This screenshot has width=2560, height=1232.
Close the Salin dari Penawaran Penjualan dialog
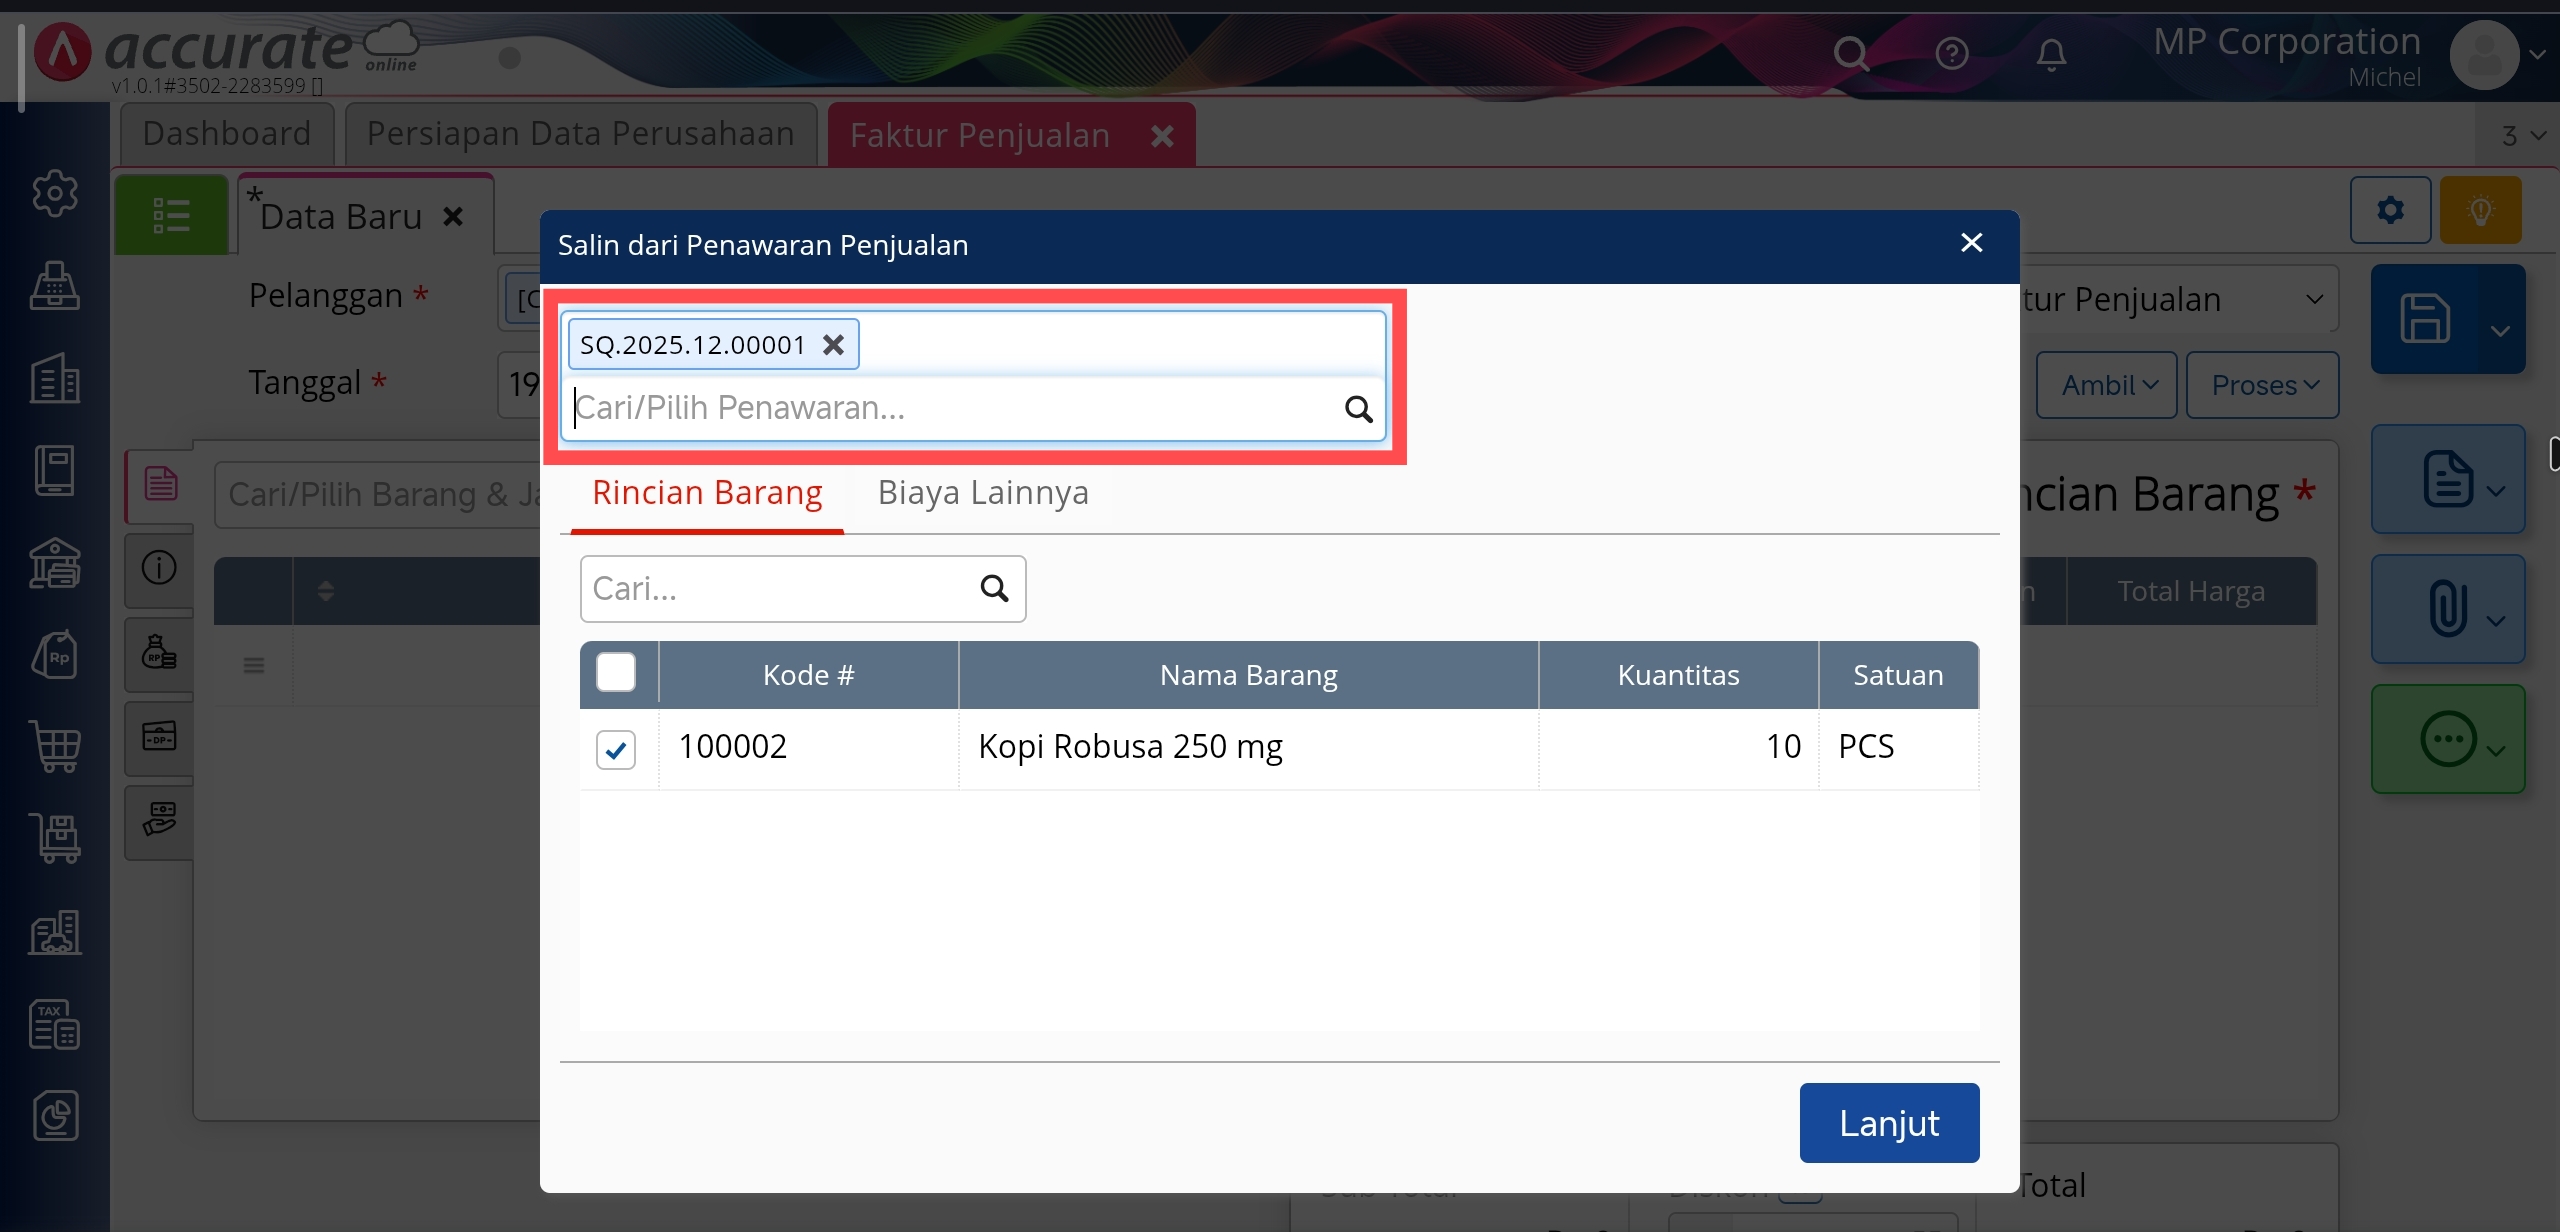(1971, 243)
